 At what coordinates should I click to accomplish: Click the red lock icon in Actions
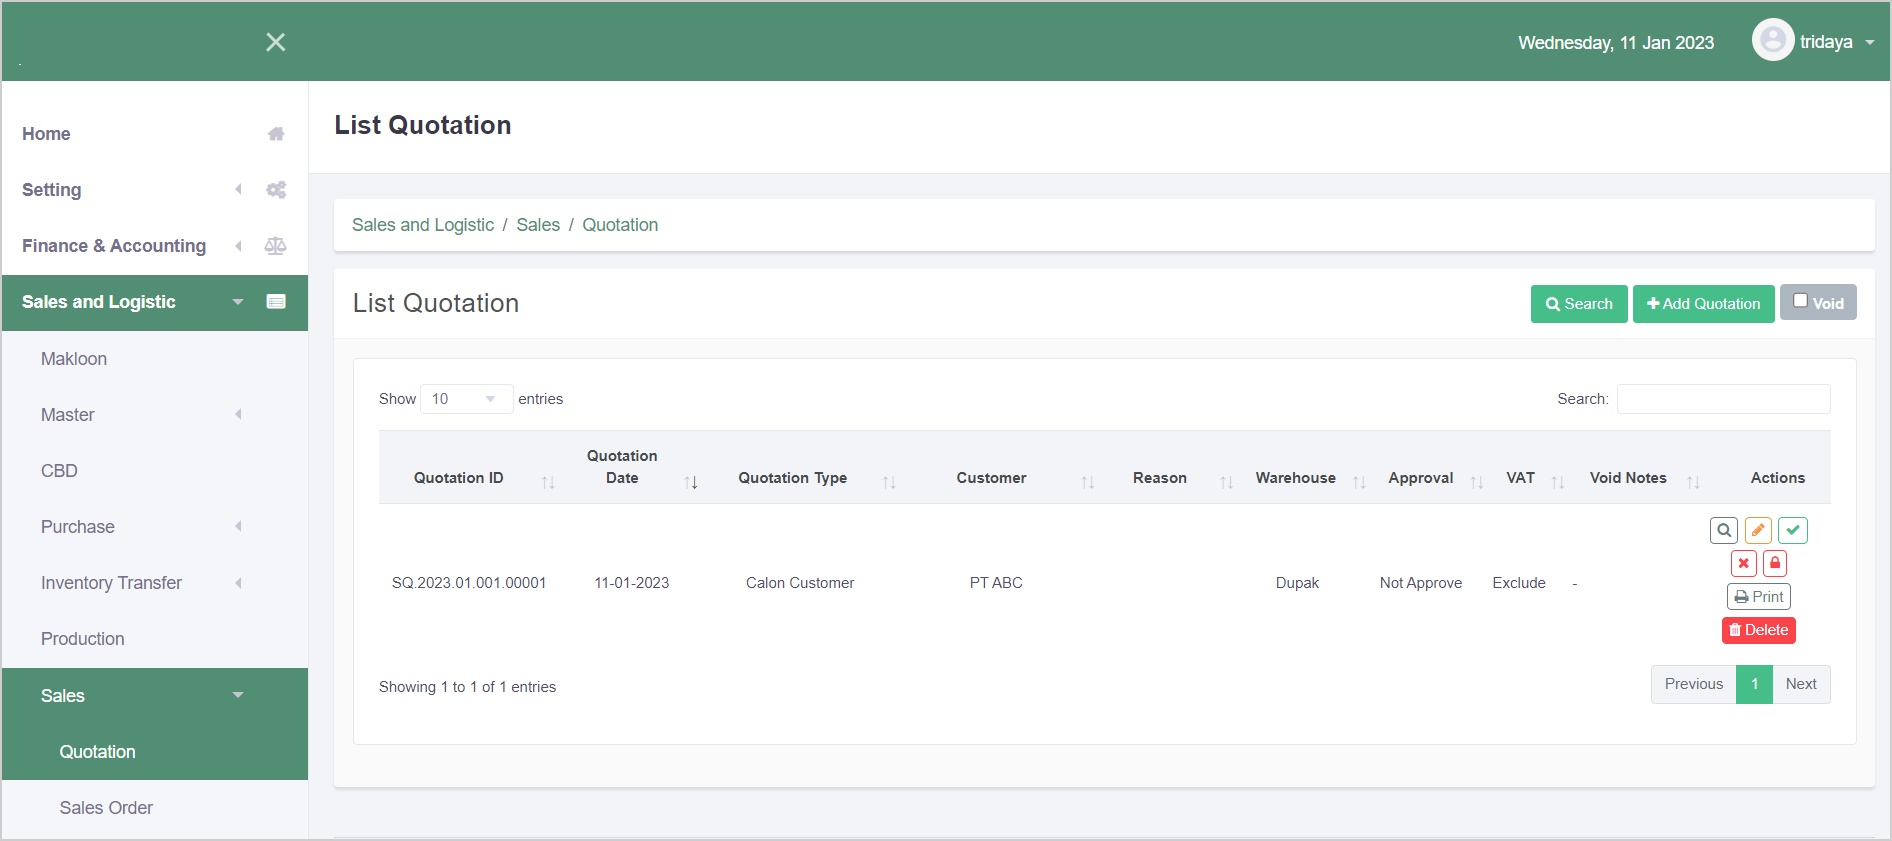1775,563
